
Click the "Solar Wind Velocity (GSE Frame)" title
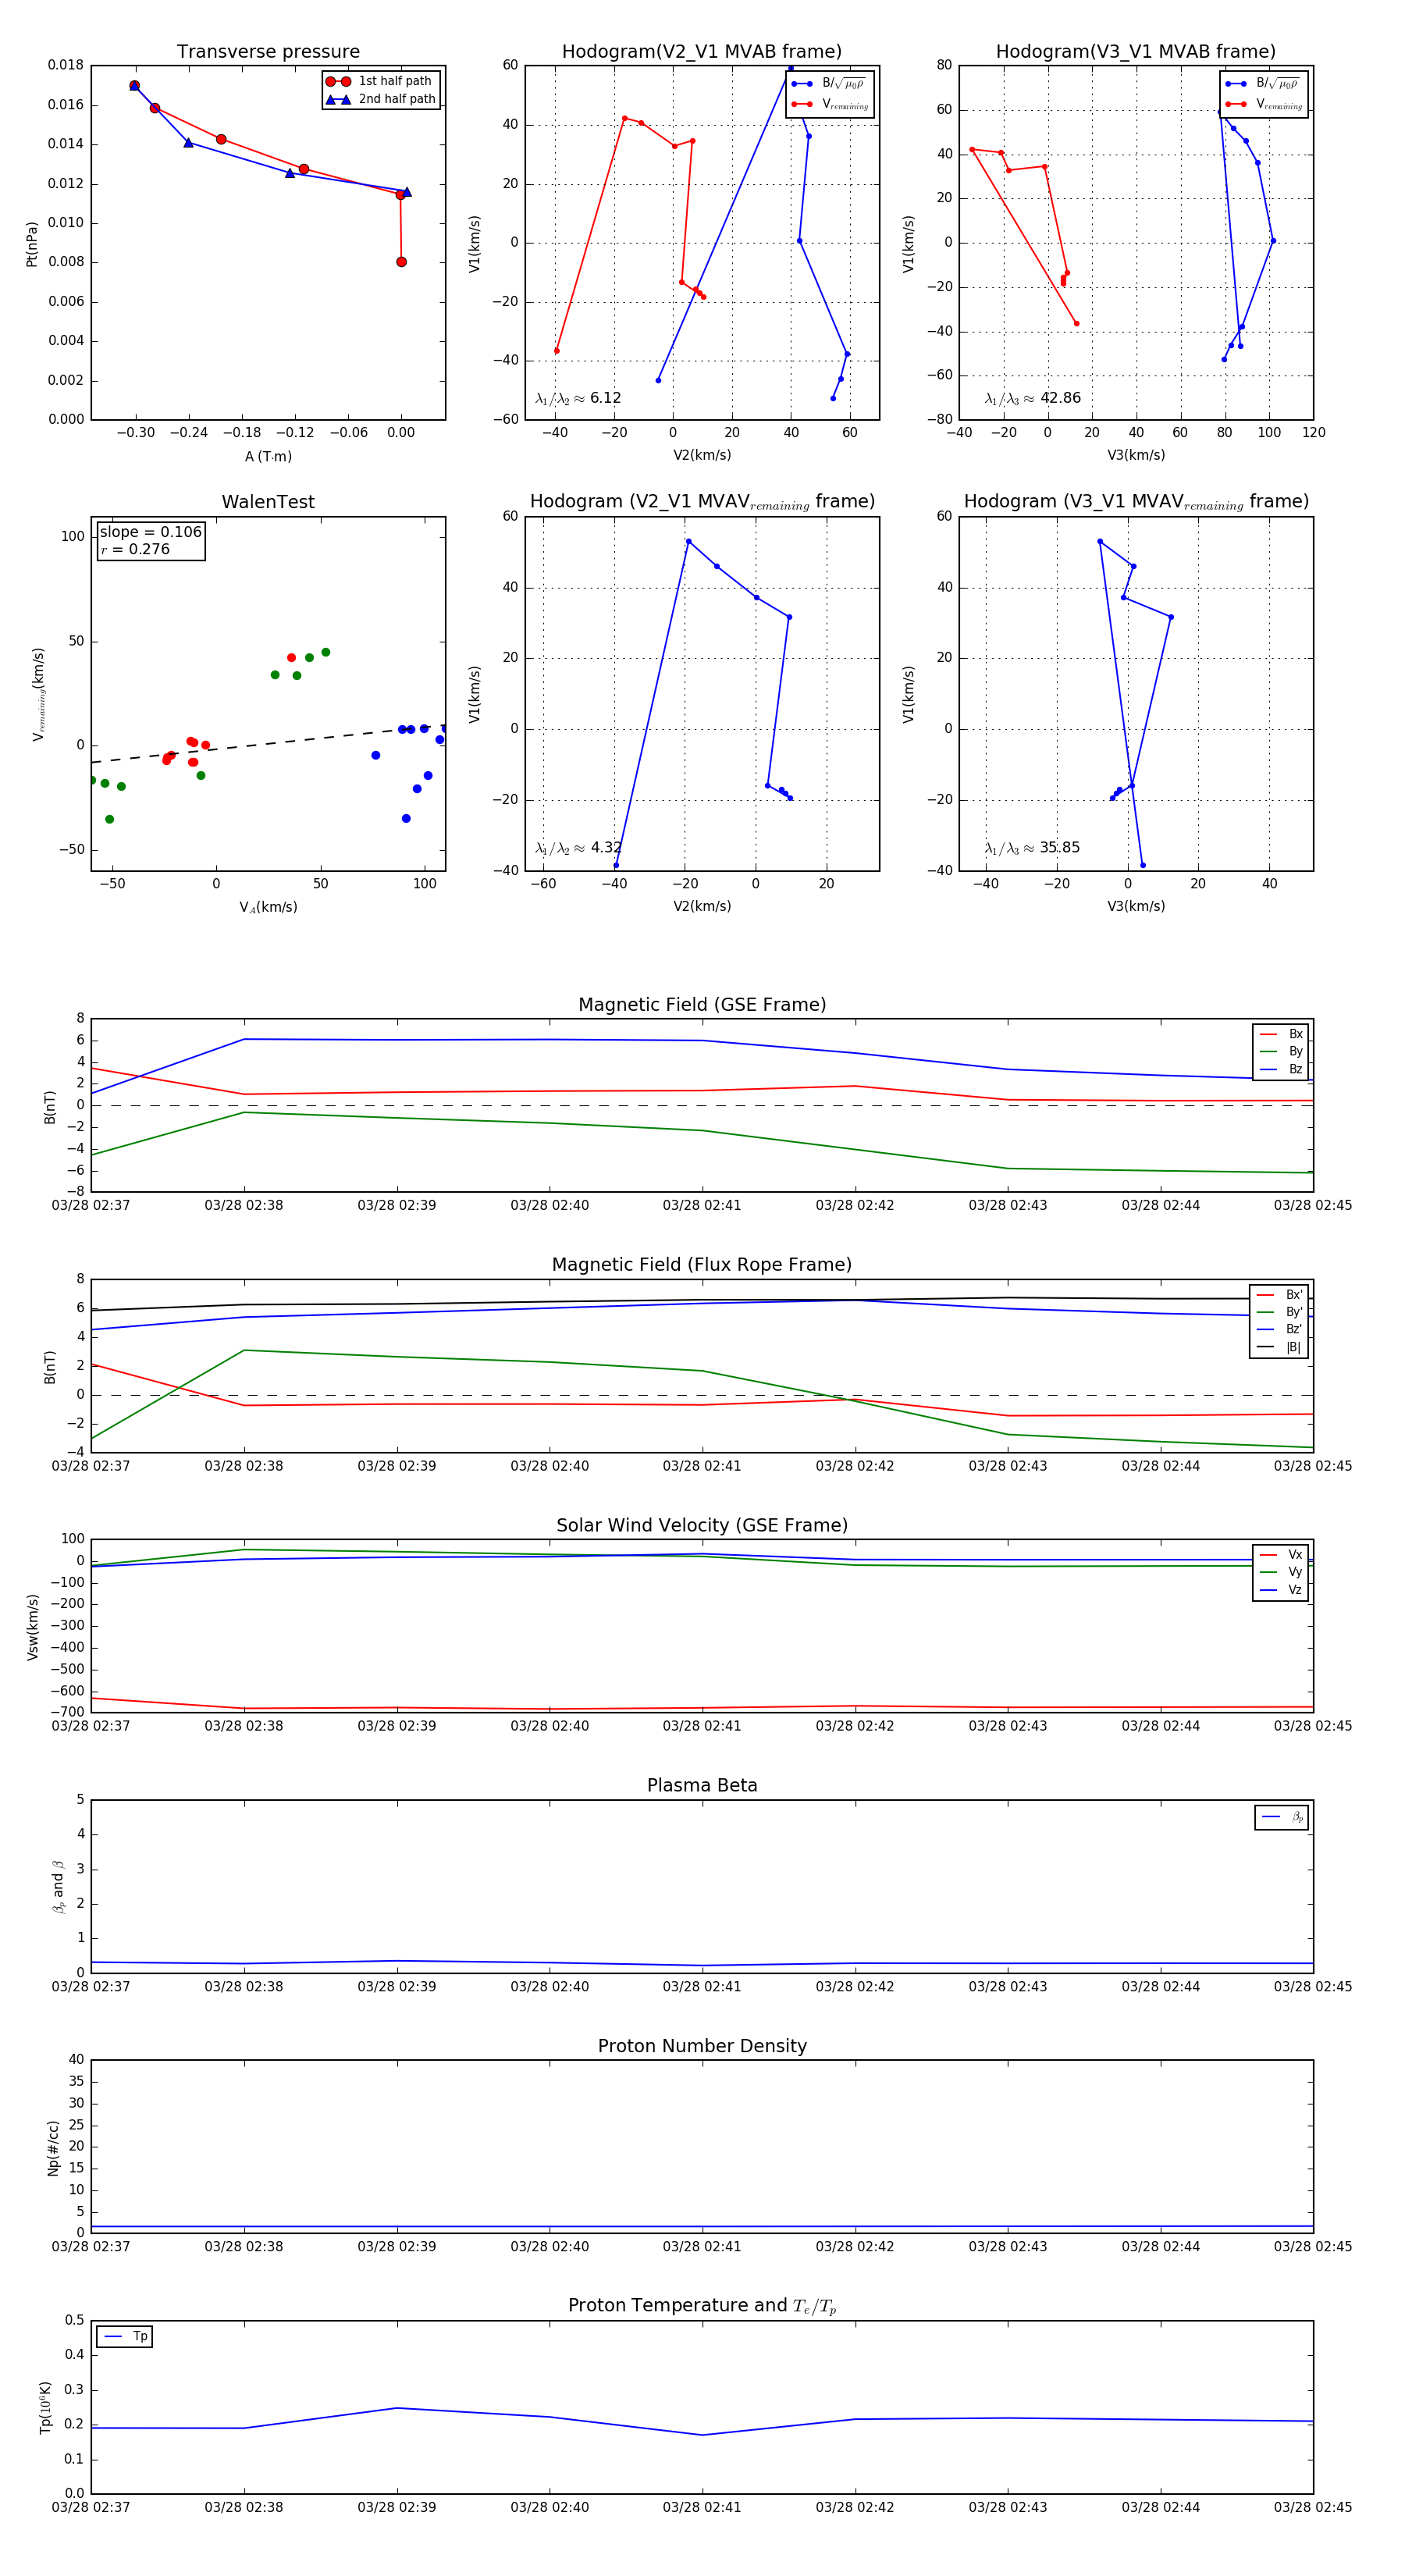[702, 1525]
